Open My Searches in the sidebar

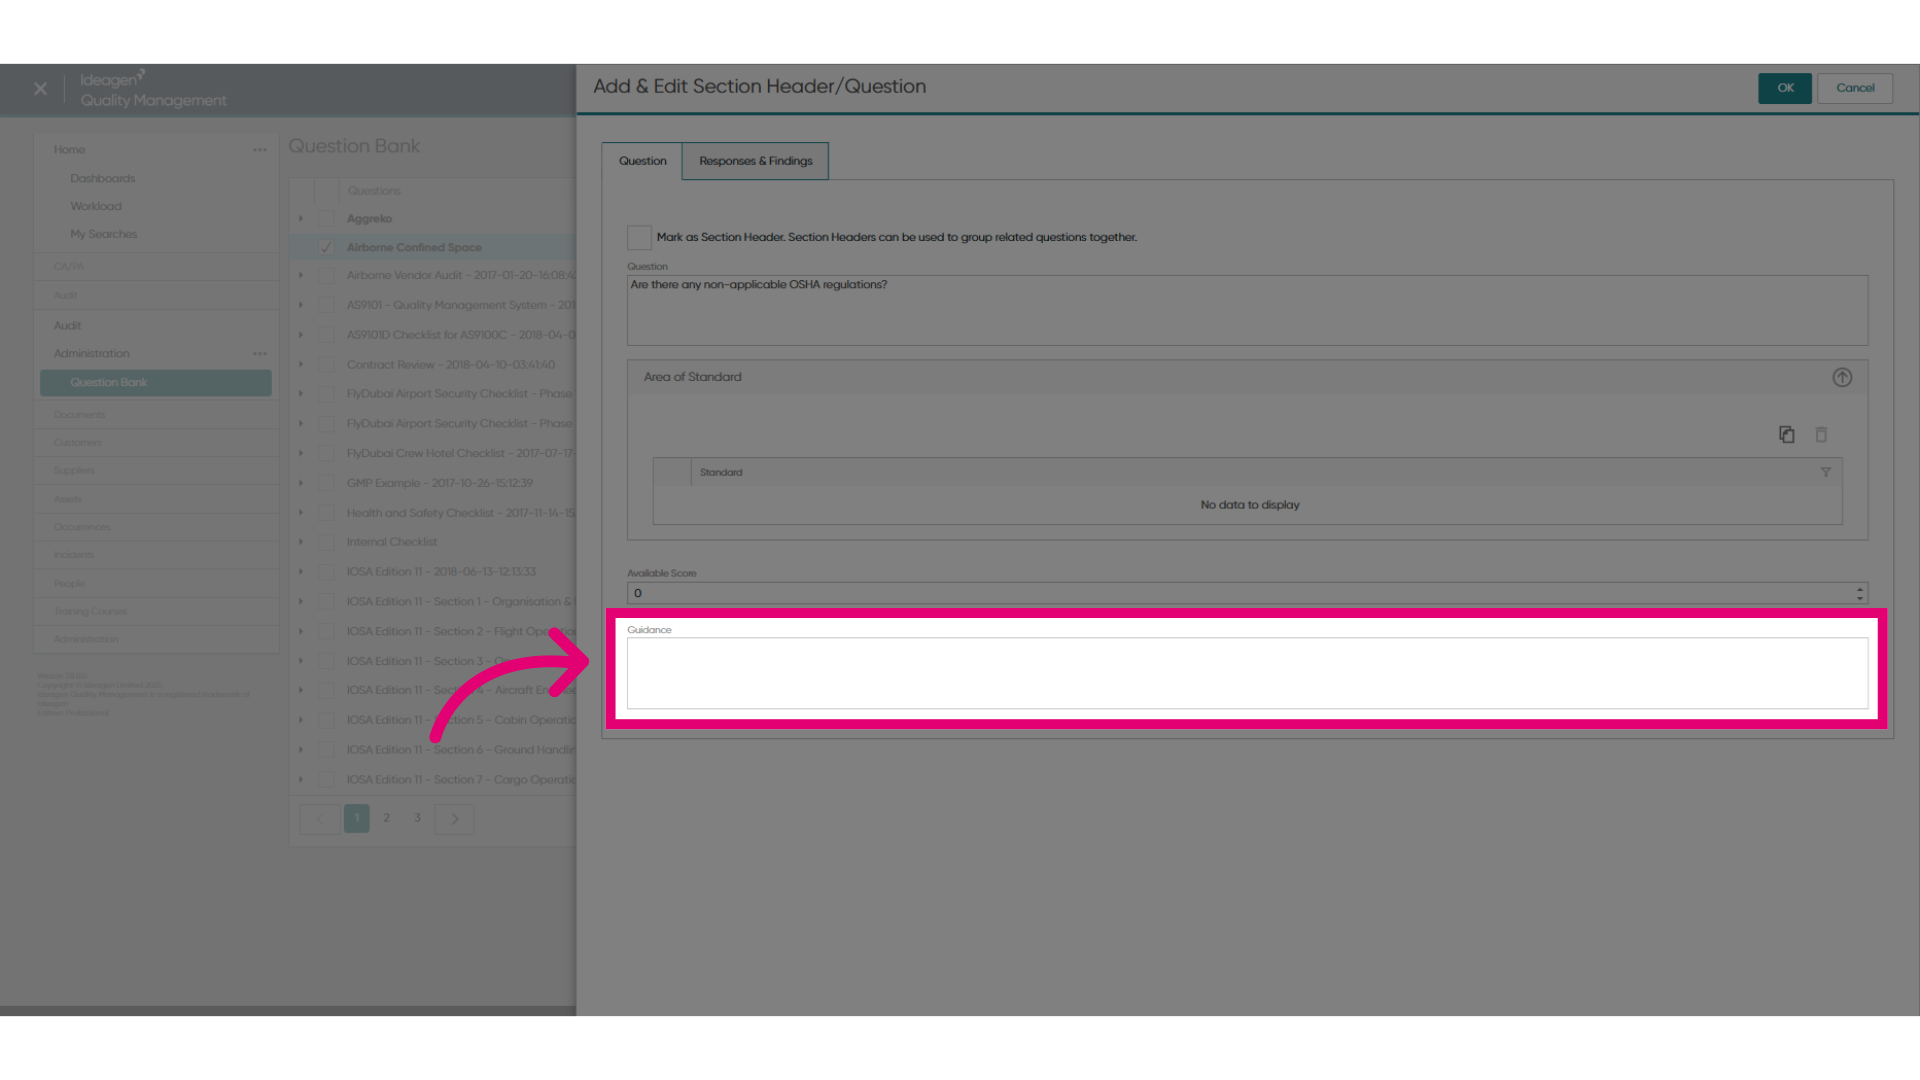103,234
